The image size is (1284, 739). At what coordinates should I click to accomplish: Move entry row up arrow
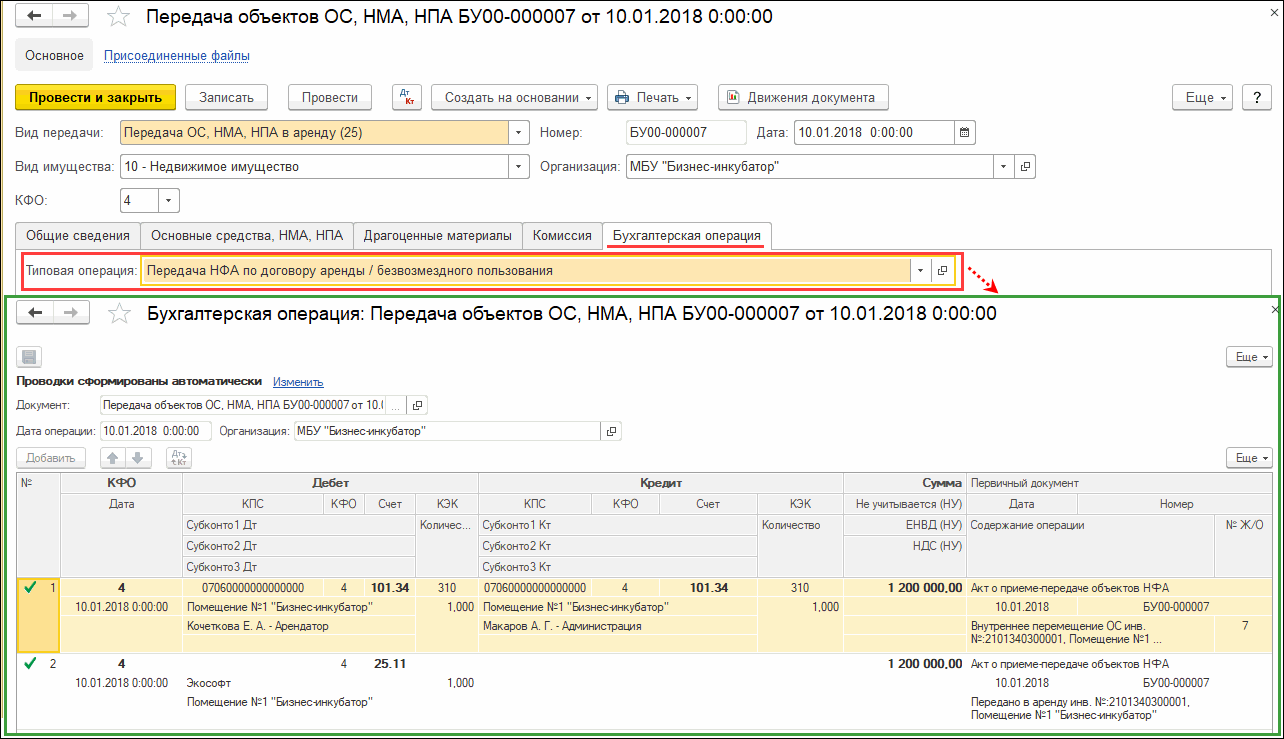112,458
